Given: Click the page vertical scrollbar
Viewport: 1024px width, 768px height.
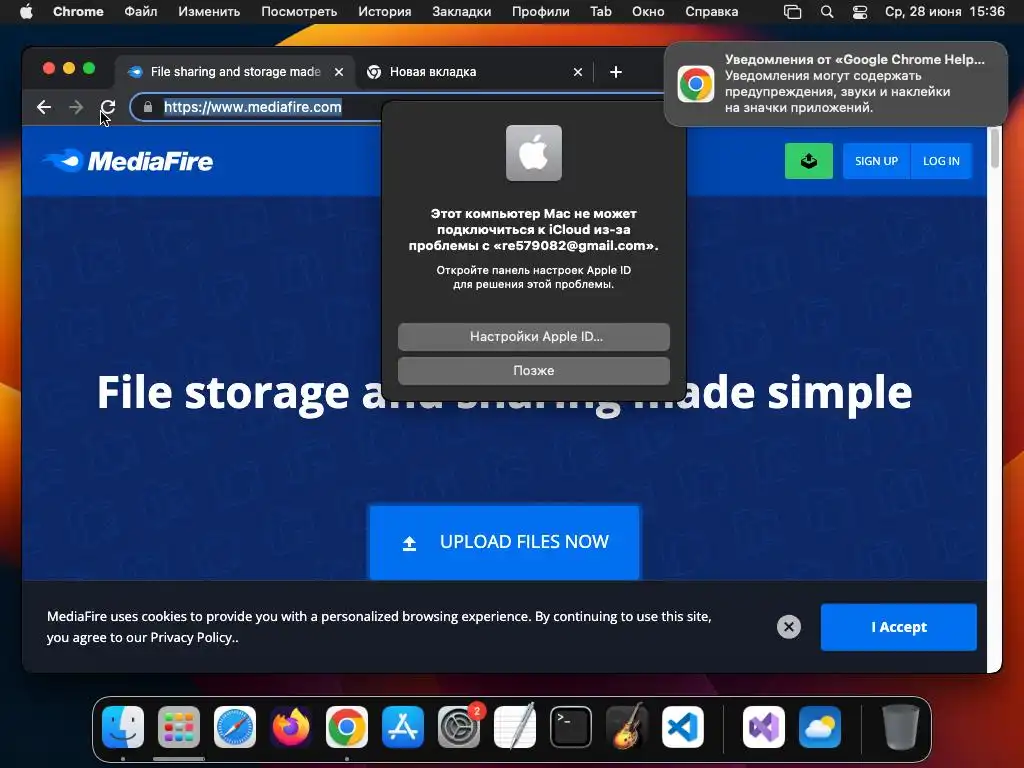Looking at the screenshot, I should click(x=995, y=149).
